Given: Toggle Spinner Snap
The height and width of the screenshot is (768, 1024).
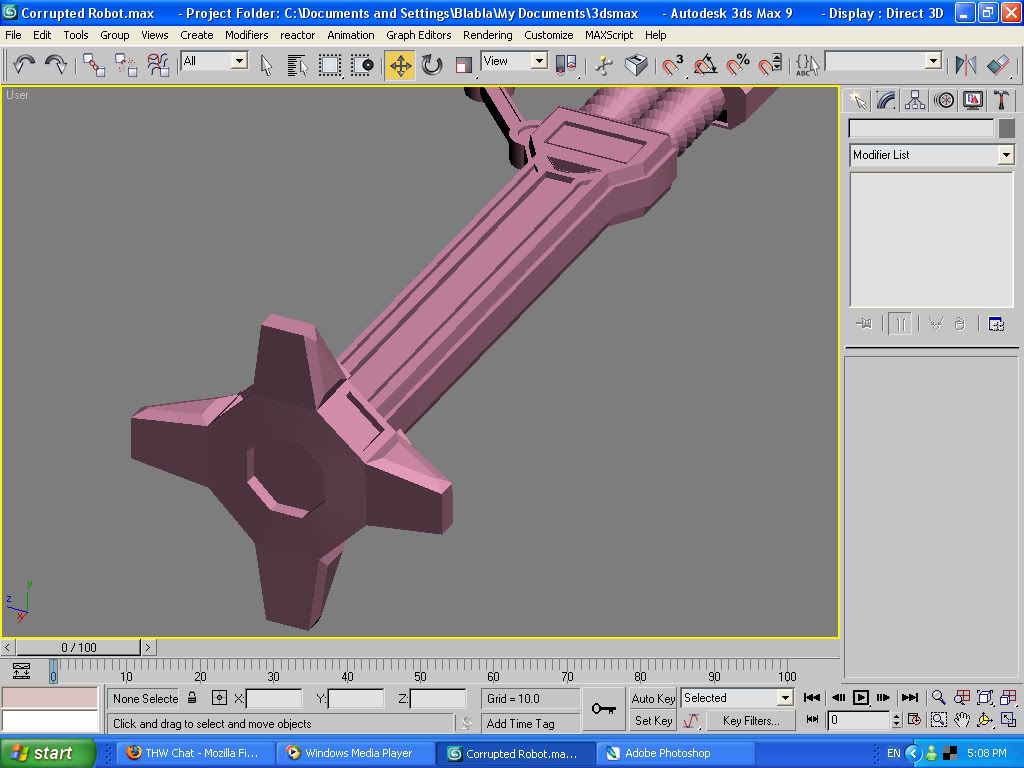Looking at the screenshot, I should (x=770, y=65).
